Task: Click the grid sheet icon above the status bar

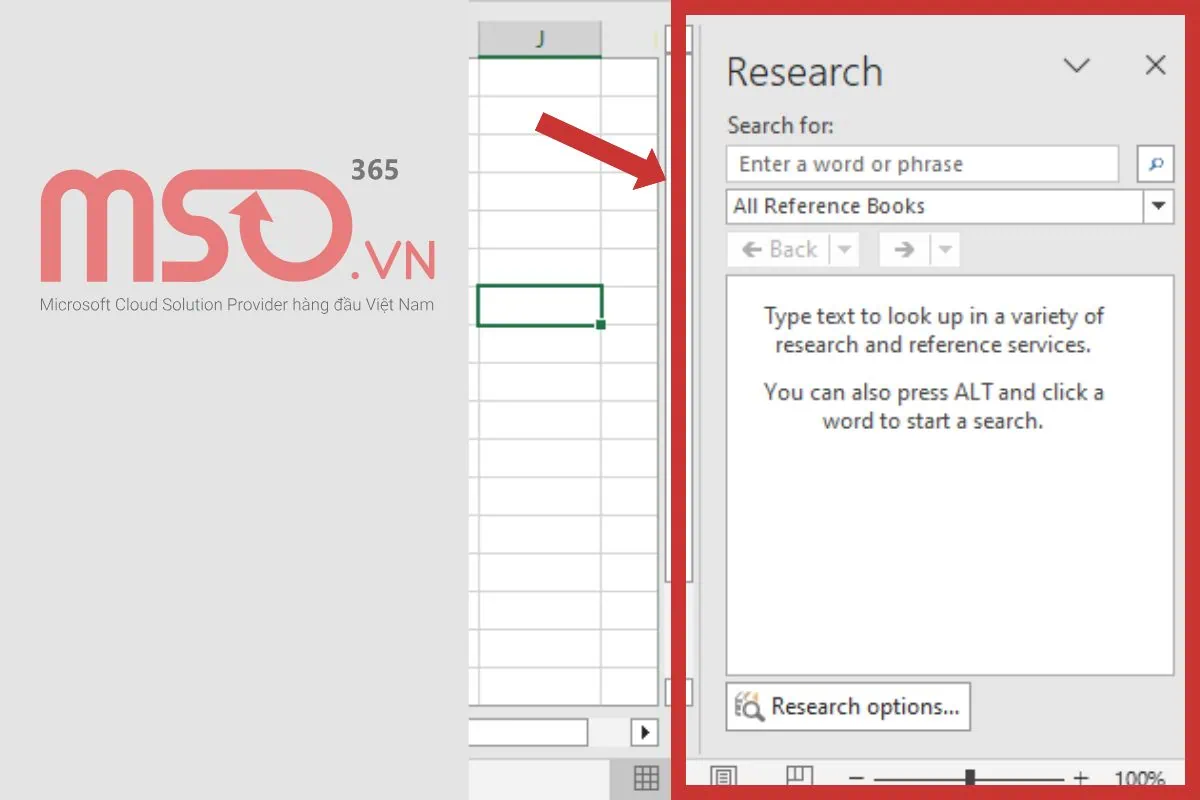Action: 646,778
